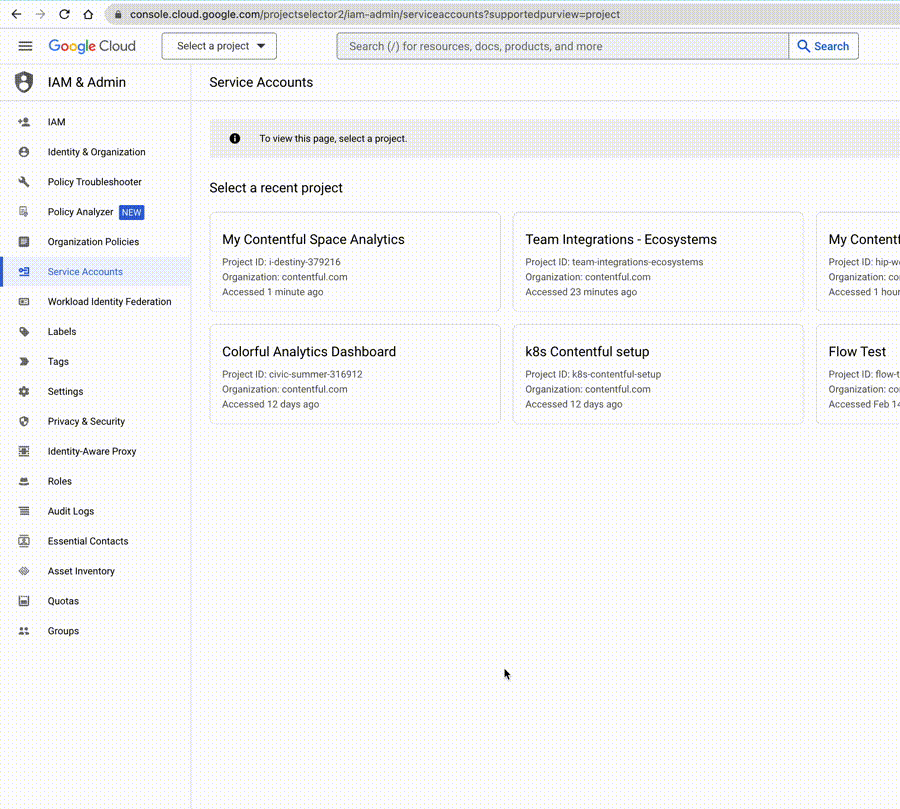Image resolution: width=900 pixels, height=809 pixels.
Task: Open Audit Logs in the sidebar
Action: (x=96, y=511)
